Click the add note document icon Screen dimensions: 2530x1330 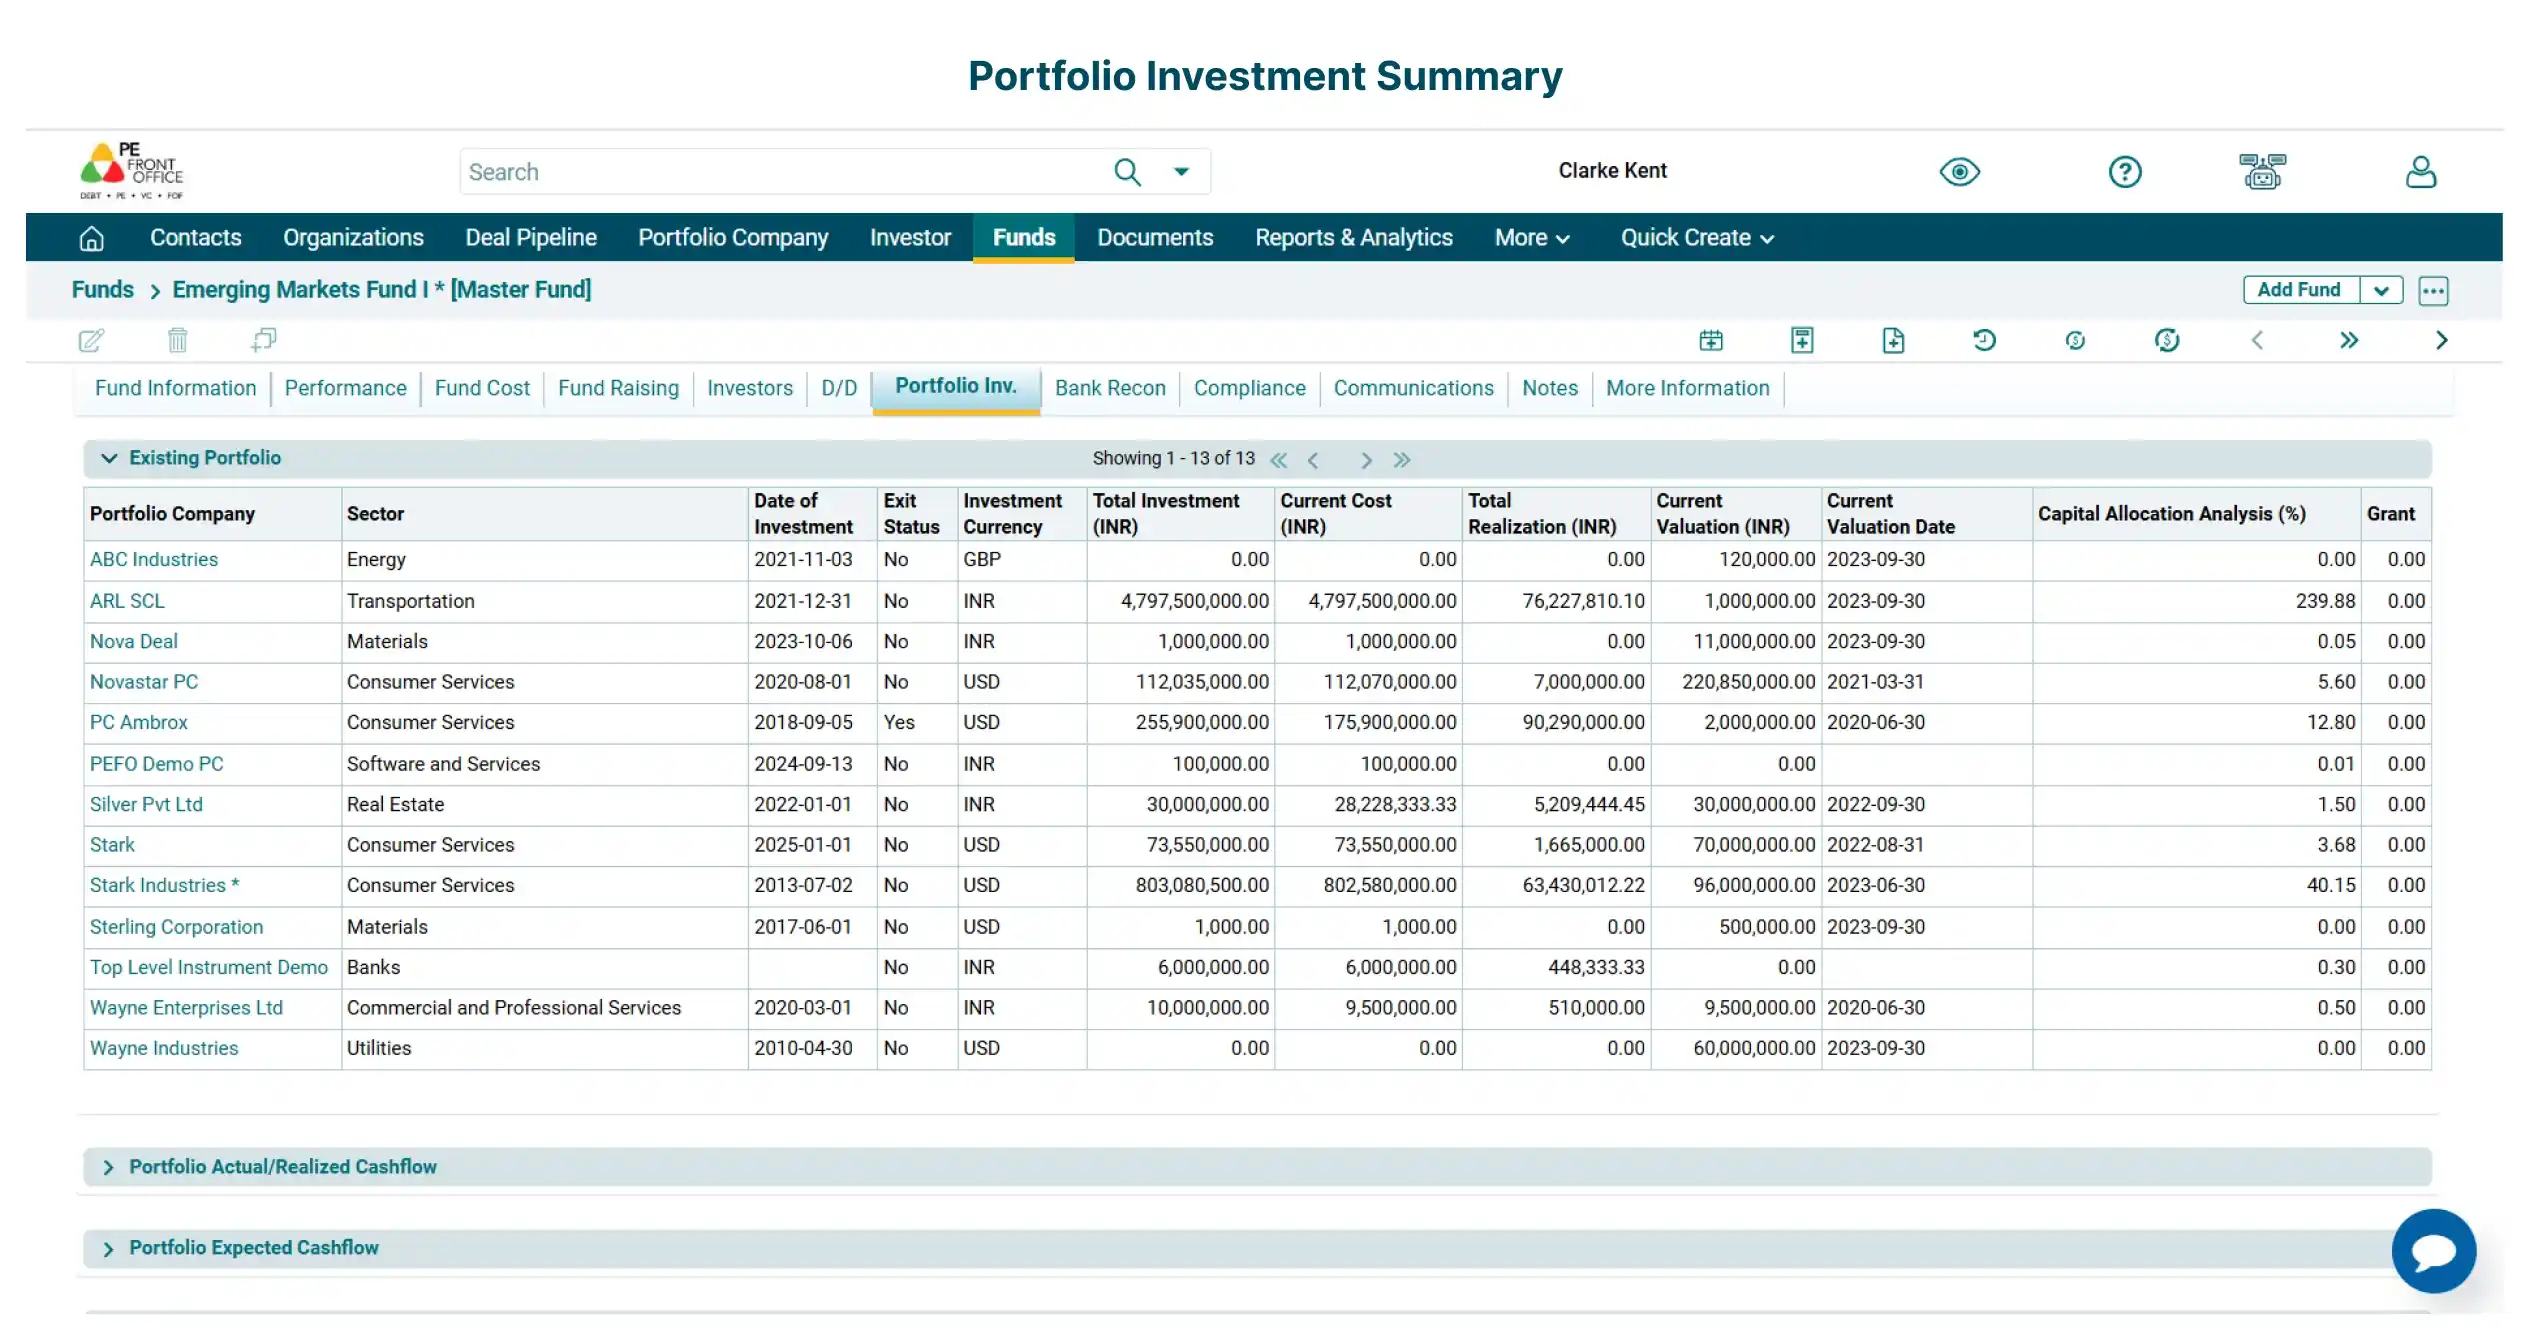[x=1802, y=341]
